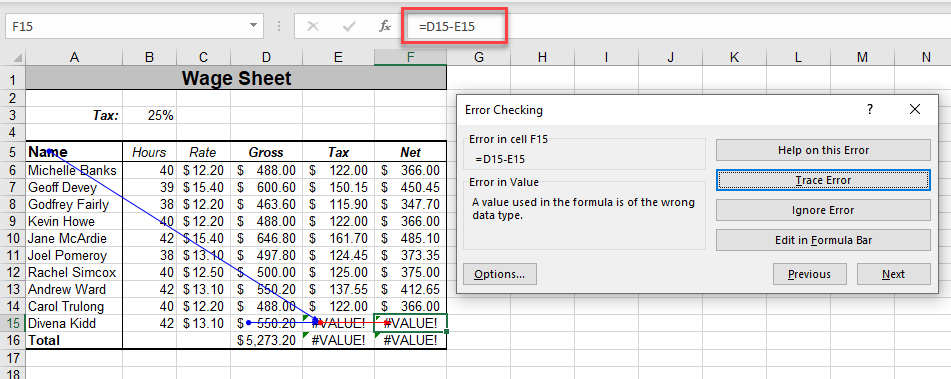
Task: Click the Godfrey Fairly cell
Action: 74,204
